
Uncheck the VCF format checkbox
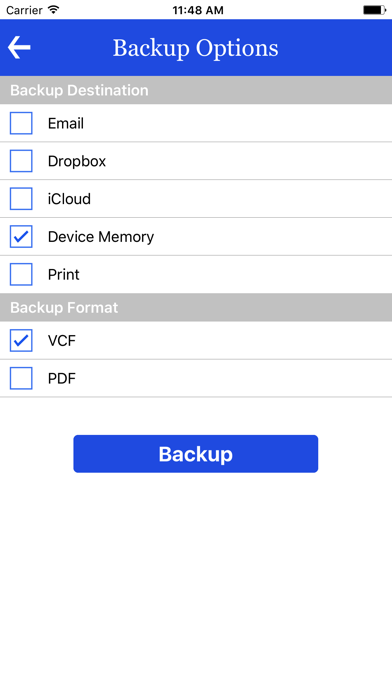(x=21, y=340)
